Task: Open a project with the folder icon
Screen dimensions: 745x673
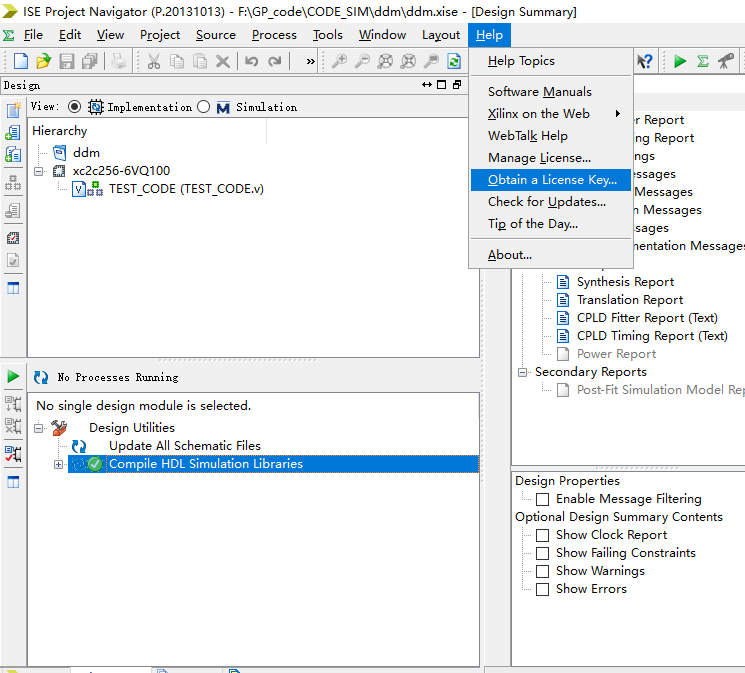Action: pyautogui.click(x=43, y=61)
